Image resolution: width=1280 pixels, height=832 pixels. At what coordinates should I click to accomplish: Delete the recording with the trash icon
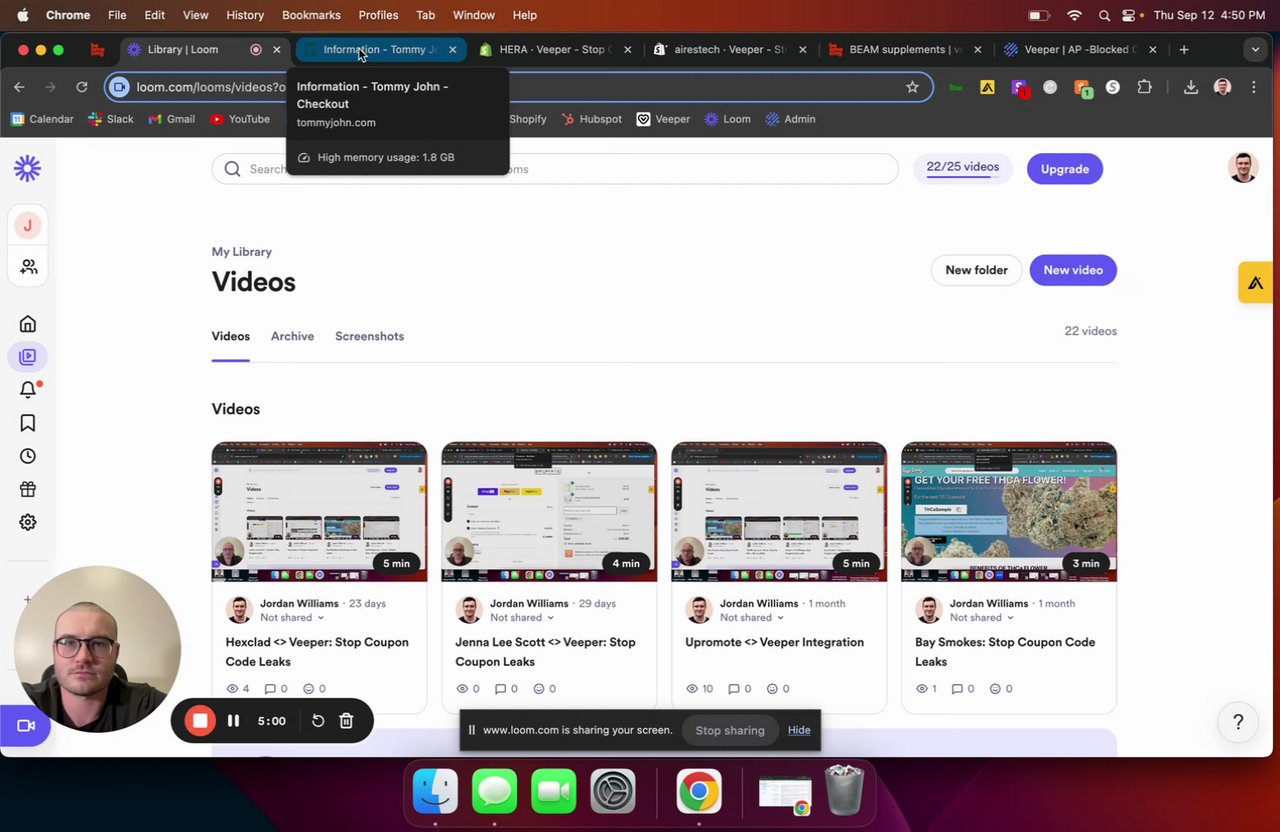pos(346,721)
